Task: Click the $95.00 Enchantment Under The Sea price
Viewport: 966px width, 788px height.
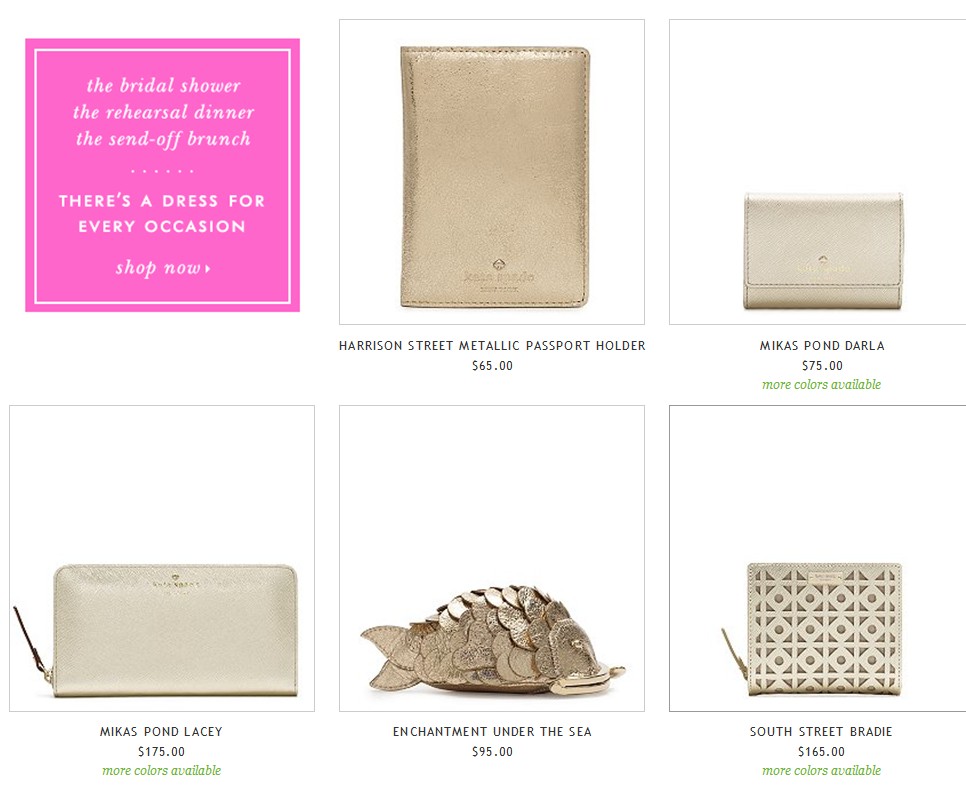Action: coord(492,751)
